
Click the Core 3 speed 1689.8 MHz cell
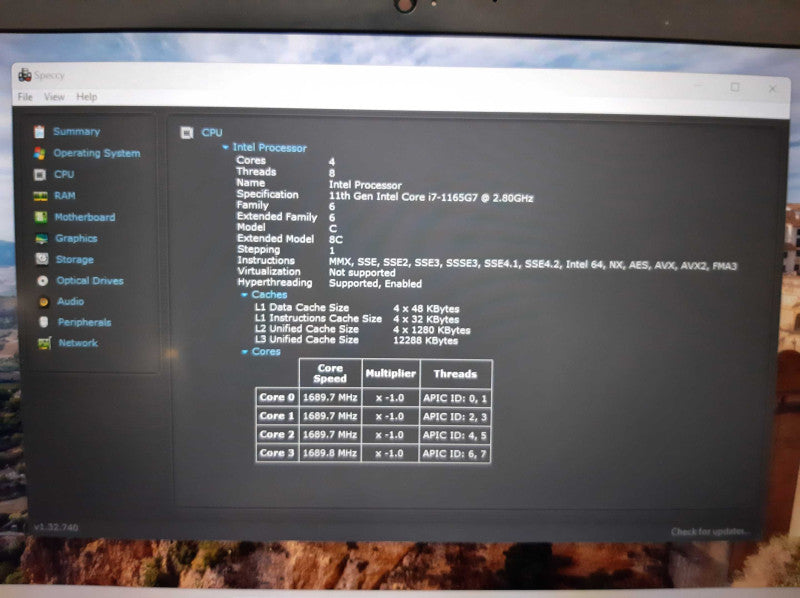[330, 453]
